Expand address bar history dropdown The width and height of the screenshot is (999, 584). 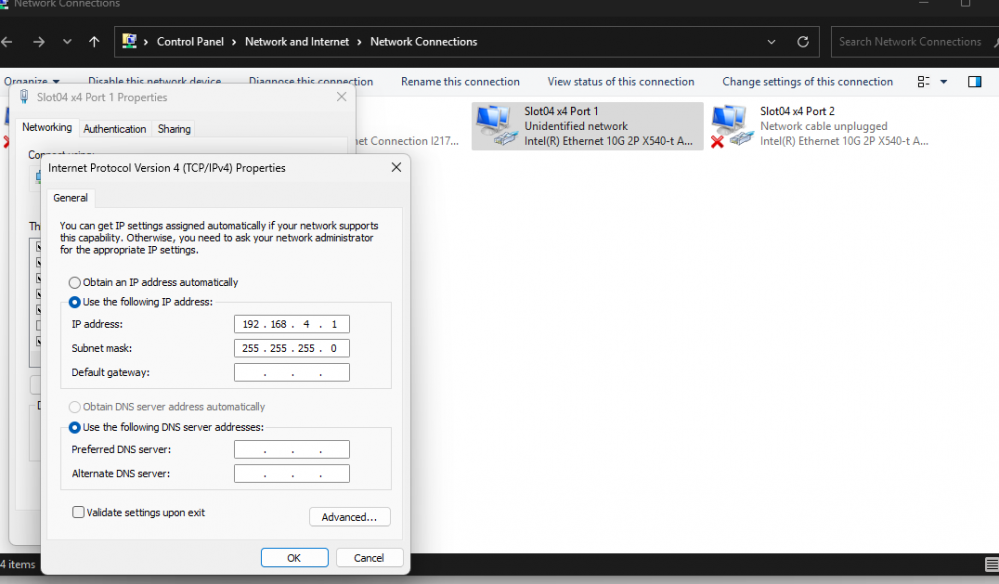pyautogui.click(x=771, y=42)
